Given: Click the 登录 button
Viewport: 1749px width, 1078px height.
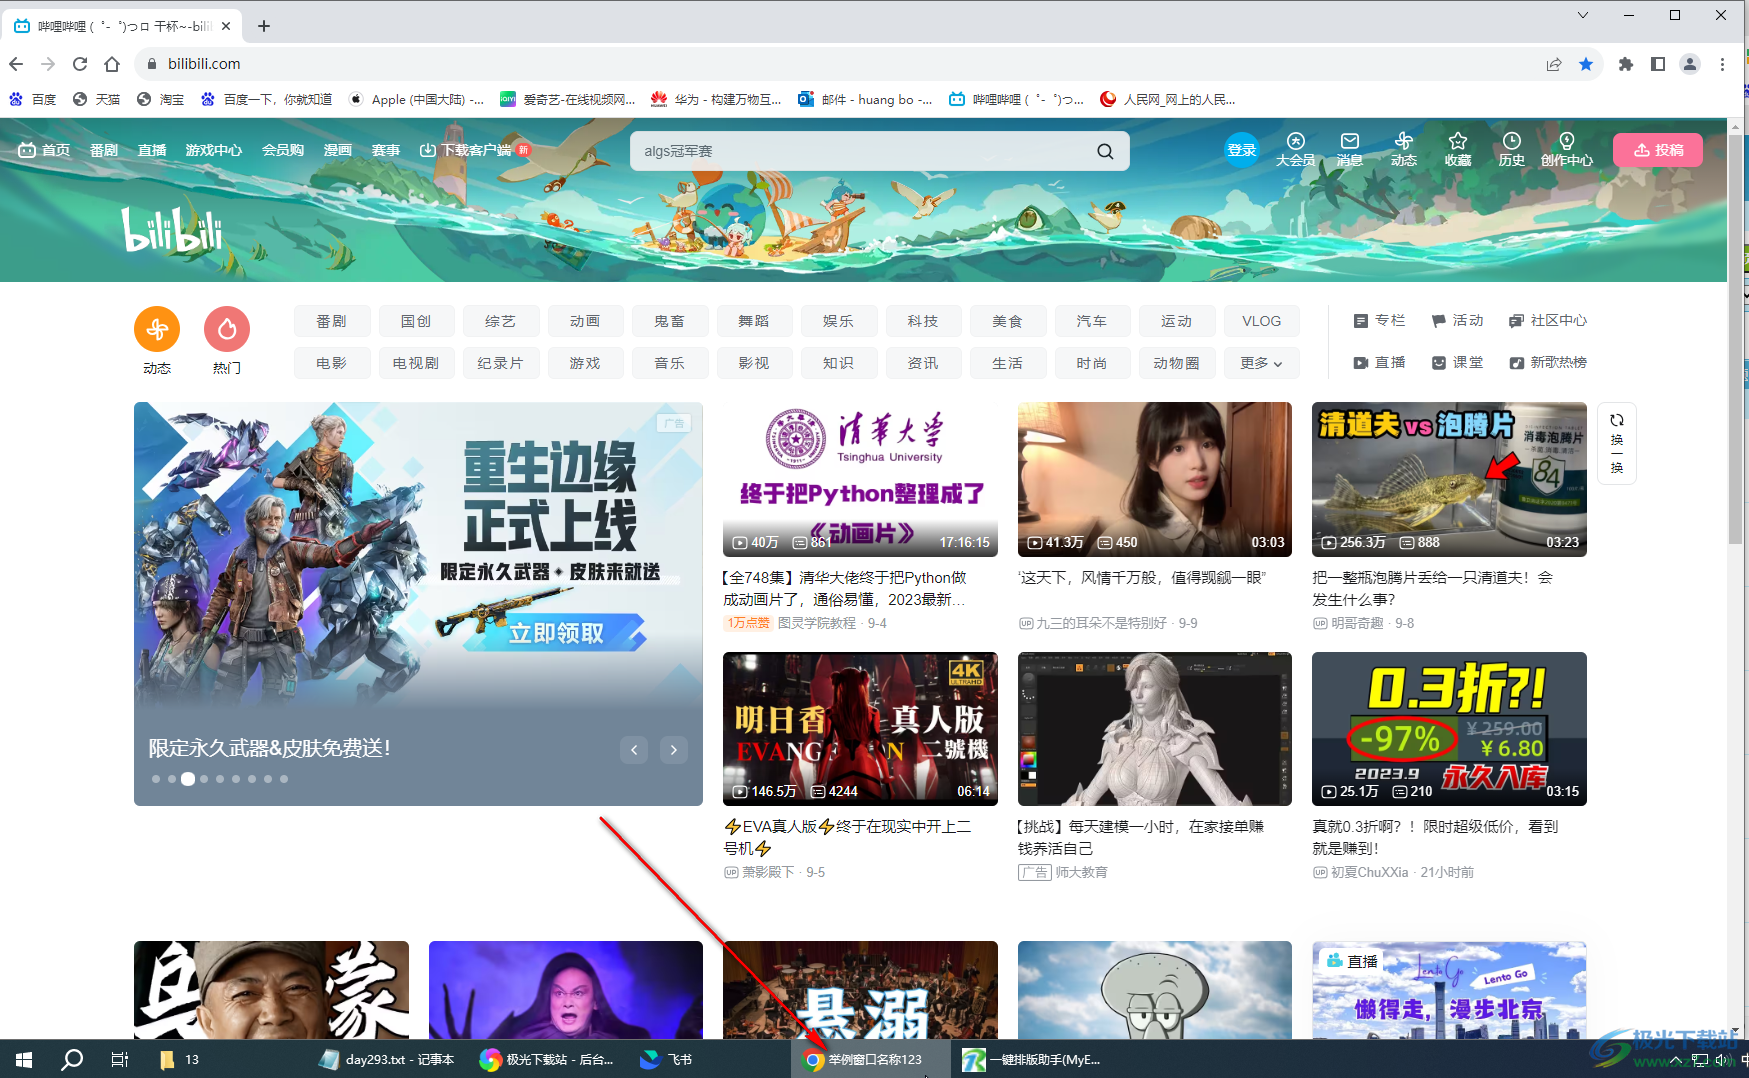Looking at the screenshot, I should (x=1242, y=150).
